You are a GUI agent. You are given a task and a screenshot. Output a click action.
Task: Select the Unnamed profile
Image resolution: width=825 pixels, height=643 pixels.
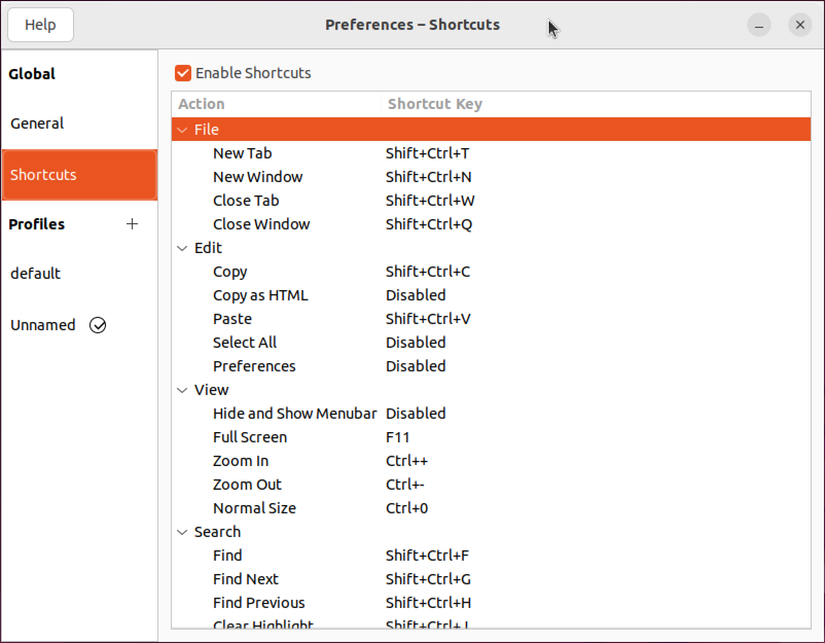point(42,324)
